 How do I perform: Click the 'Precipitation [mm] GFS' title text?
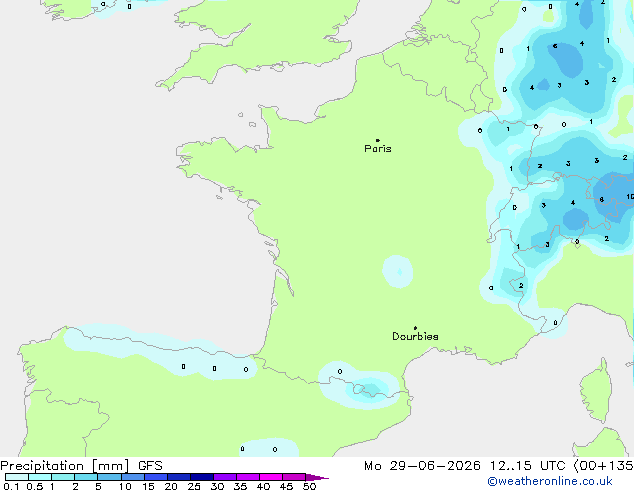tap(81, 466)
